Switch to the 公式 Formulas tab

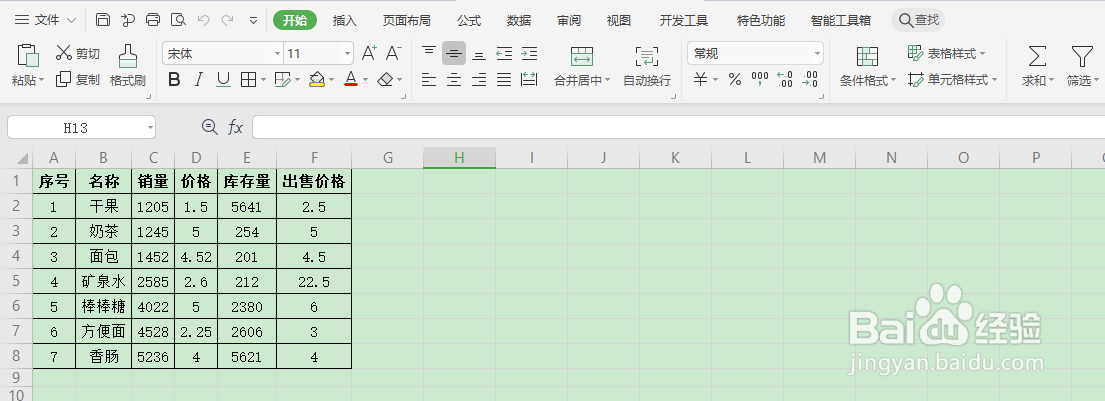(x=469, y=20)
